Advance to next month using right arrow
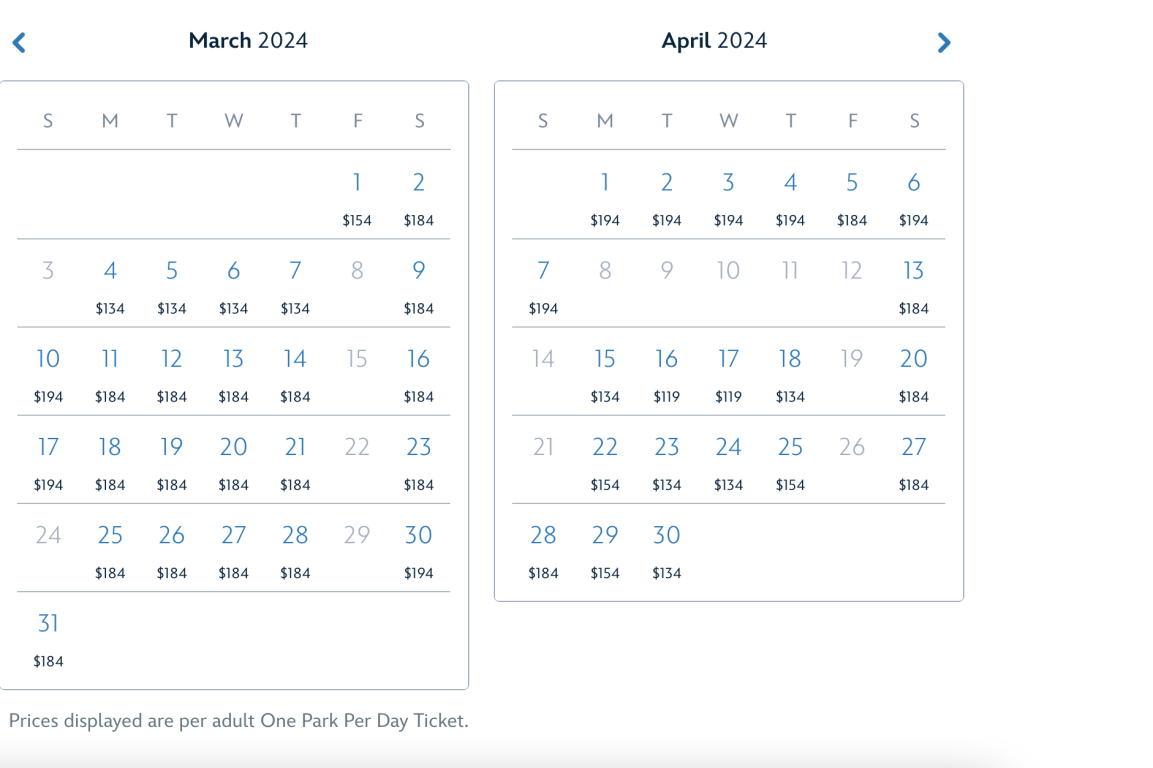The width and height of the screenshot is (1153, 768). [943, 42]
